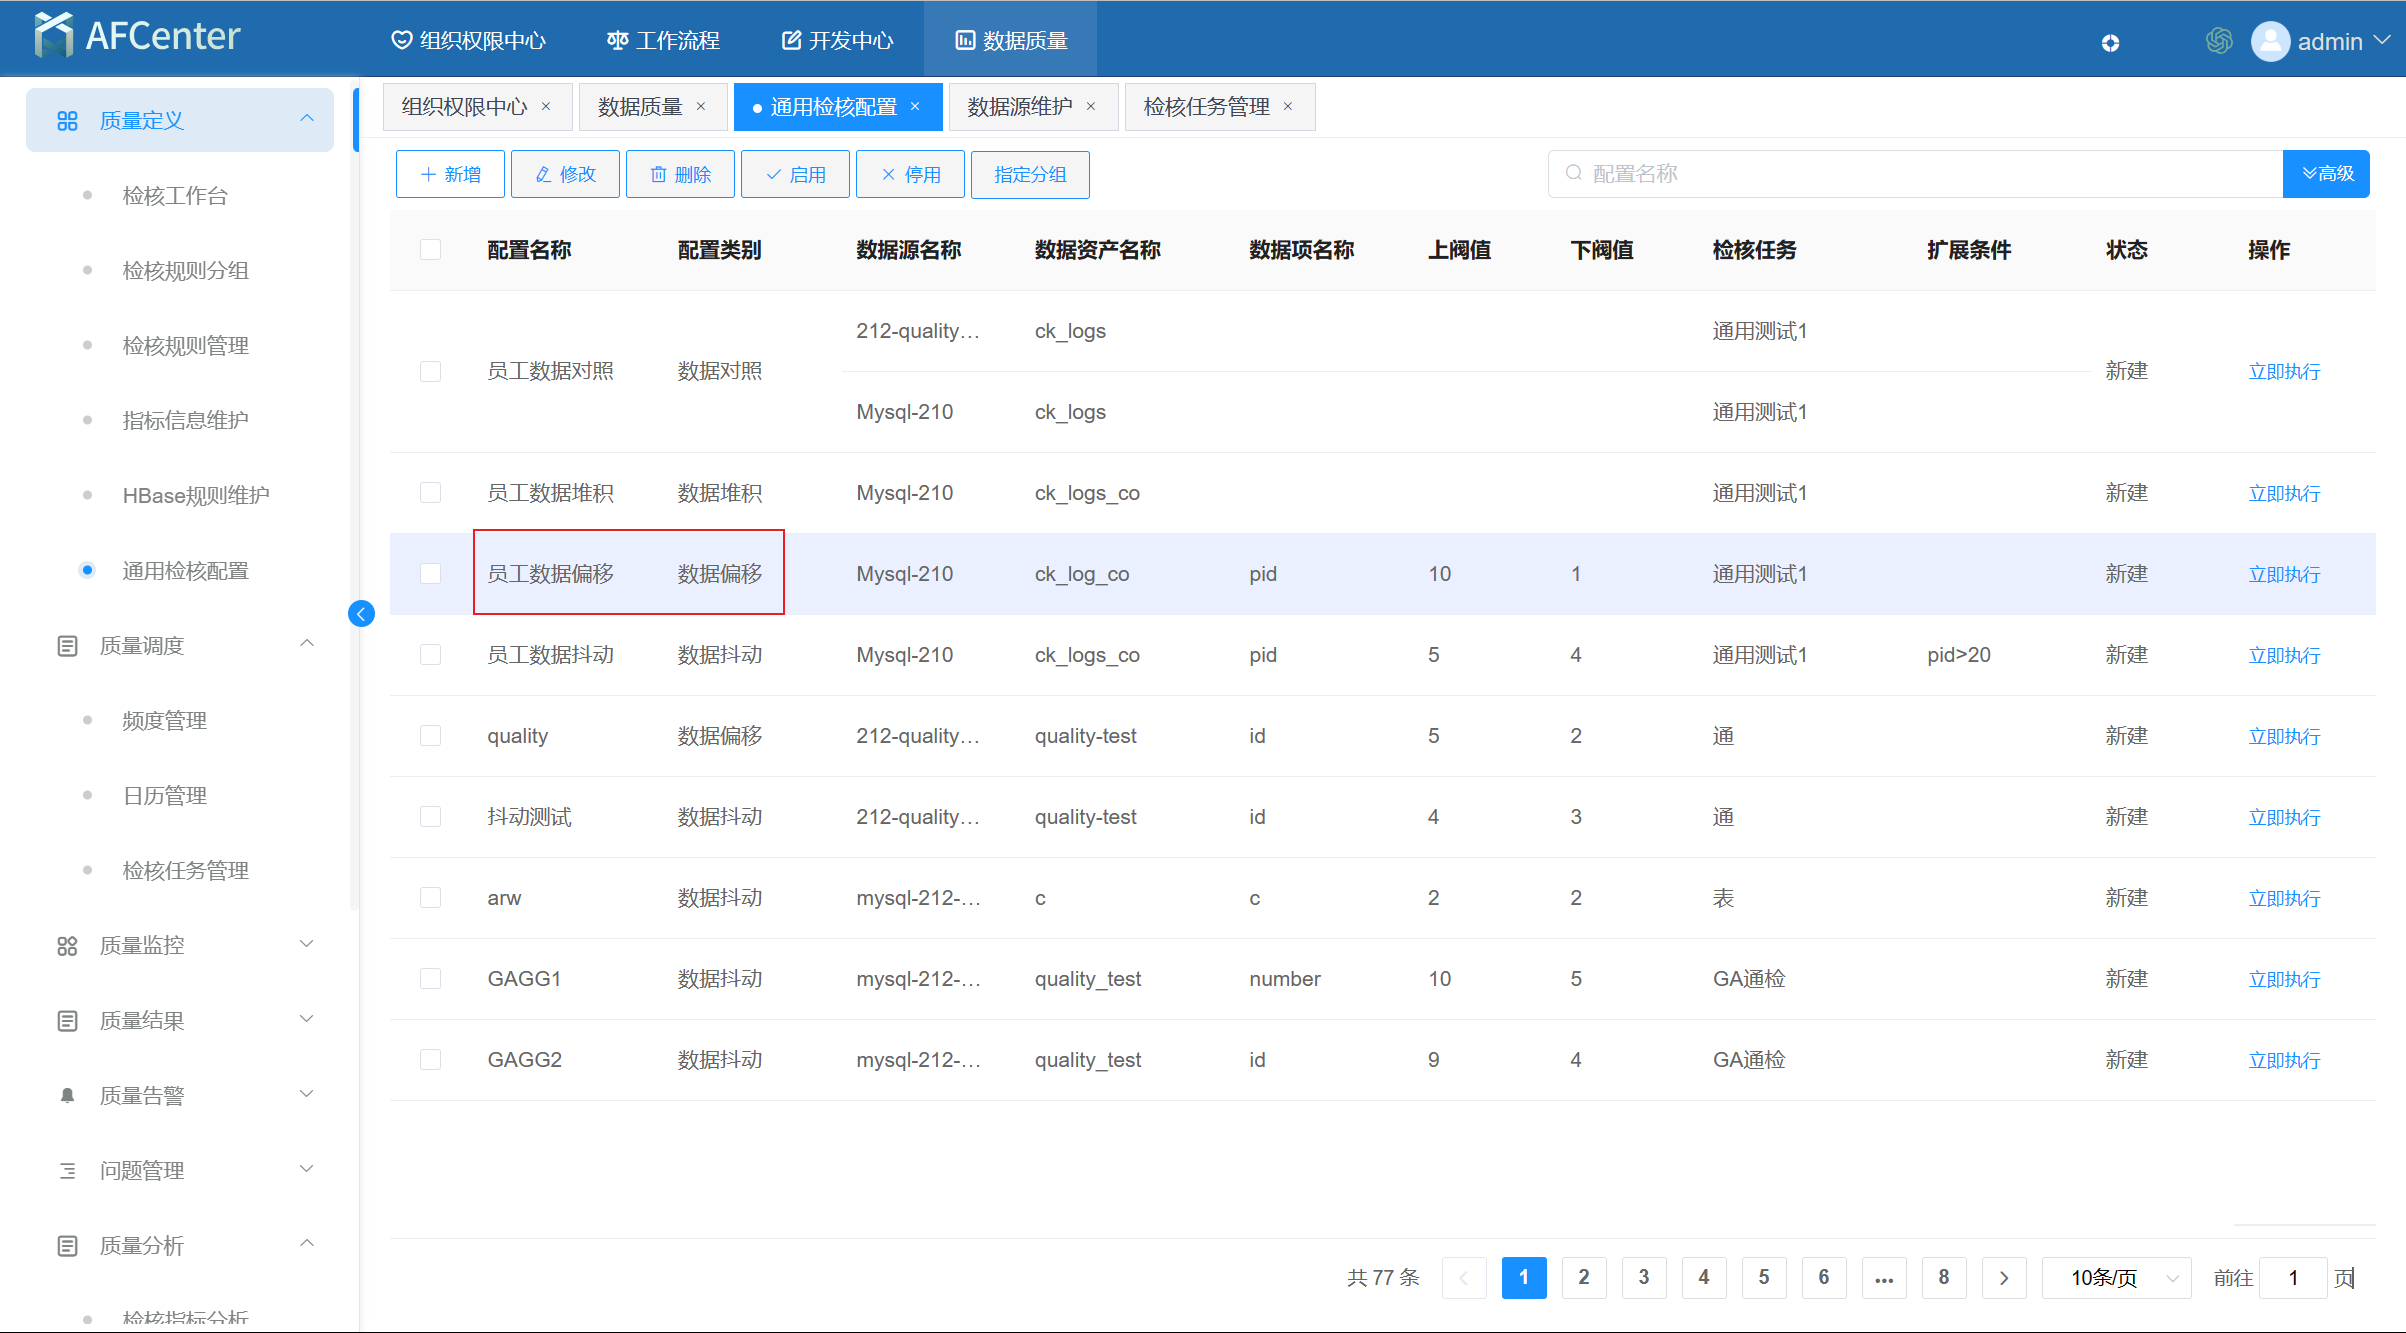Expand the 高级 advanced search
This screenshot has height=1333, width=2406.
(2326, 174)
